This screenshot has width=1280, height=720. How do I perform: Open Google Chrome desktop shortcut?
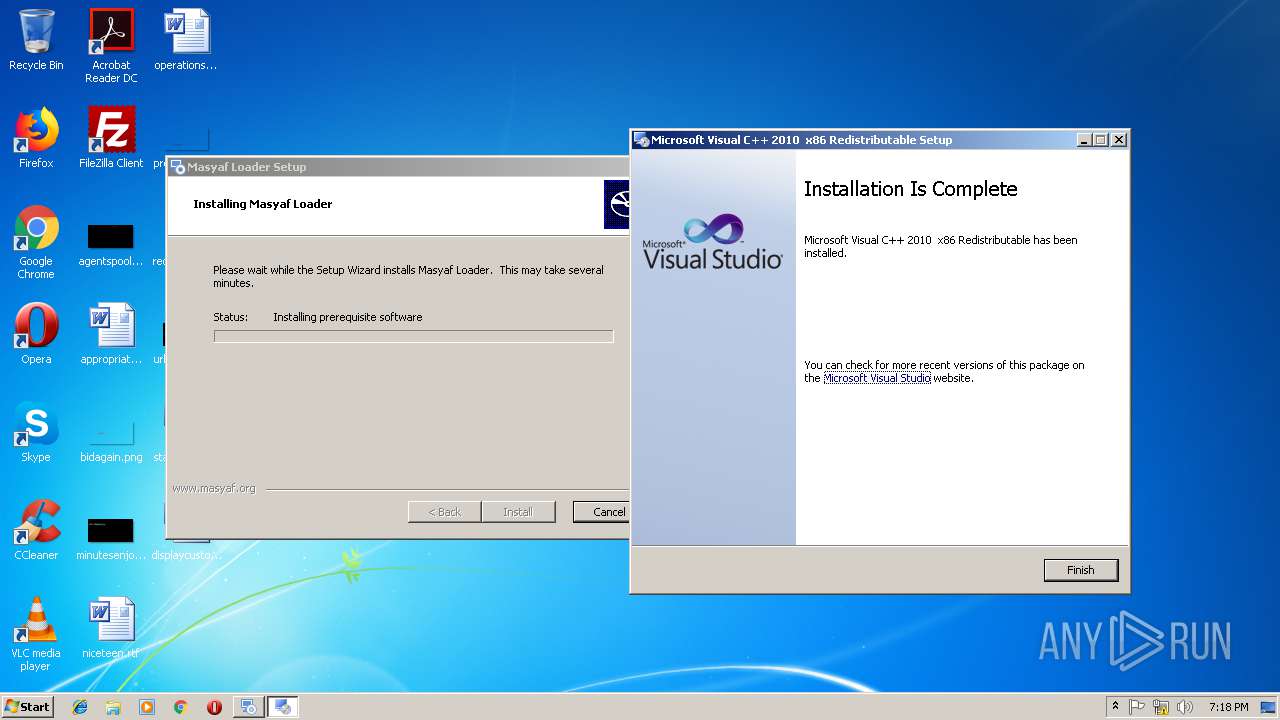(x=36, y=243)
